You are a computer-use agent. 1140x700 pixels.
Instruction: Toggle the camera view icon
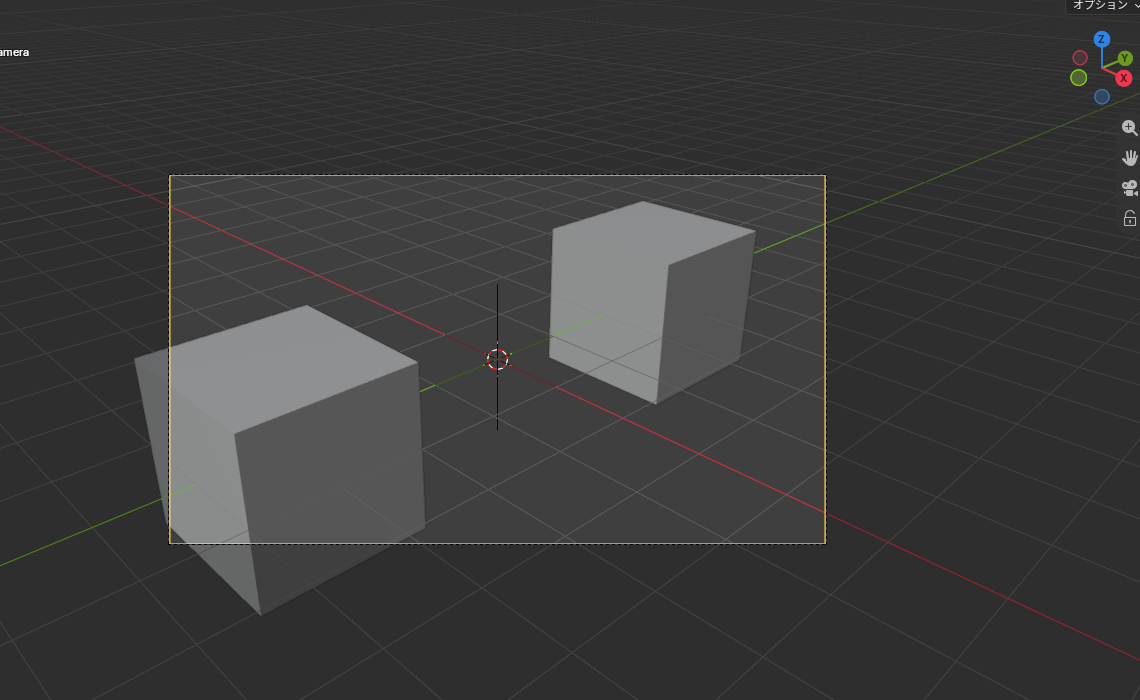(1129, 188)
